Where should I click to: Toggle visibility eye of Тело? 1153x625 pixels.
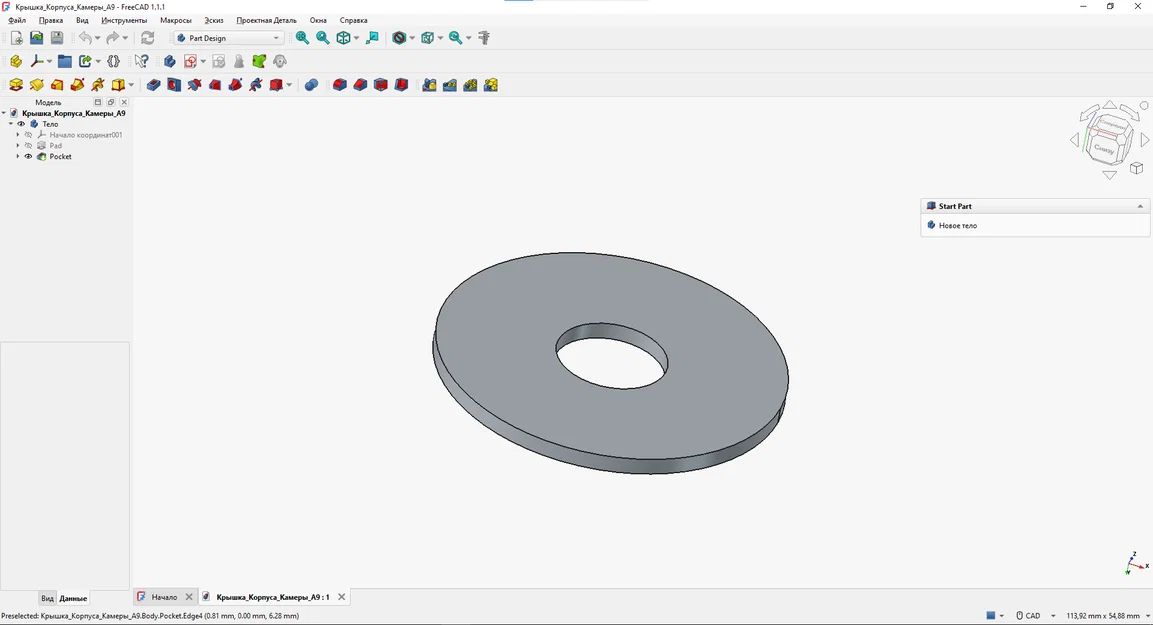click(21, 124)
